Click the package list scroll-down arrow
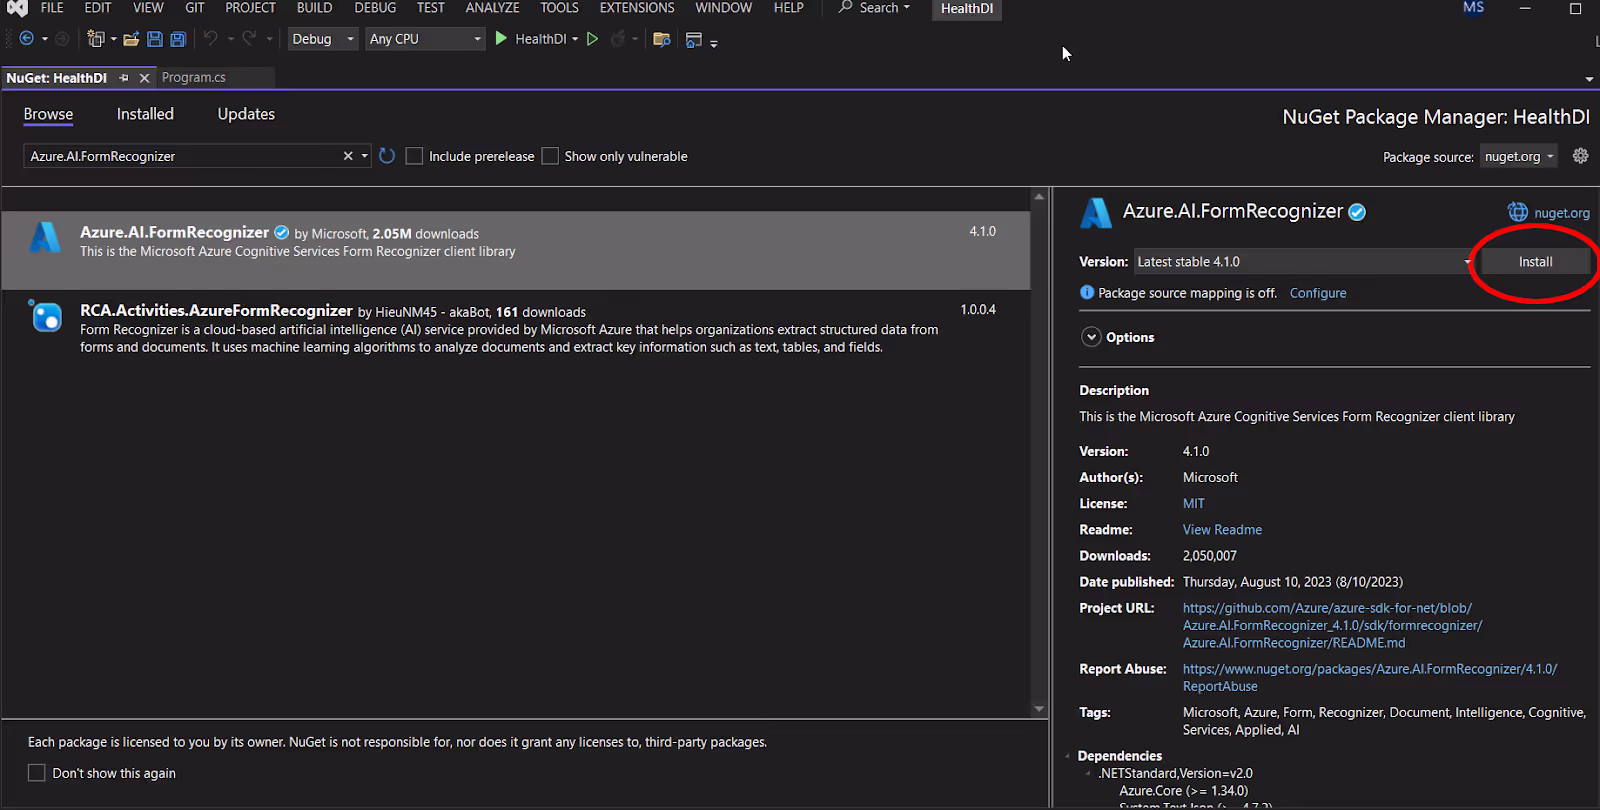 tap(1039, 709)
